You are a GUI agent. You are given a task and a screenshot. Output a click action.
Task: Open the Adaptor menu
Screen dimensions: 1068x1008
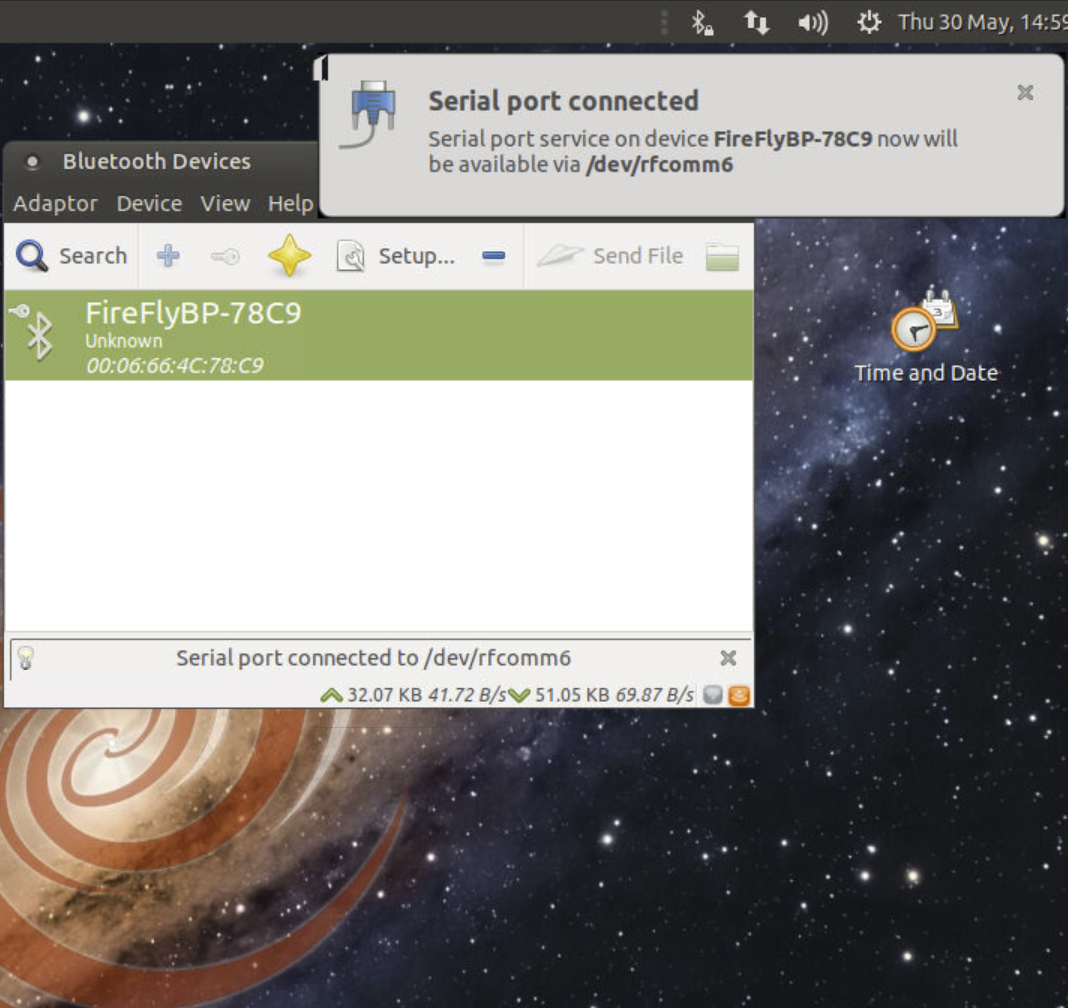click(55, 204)
